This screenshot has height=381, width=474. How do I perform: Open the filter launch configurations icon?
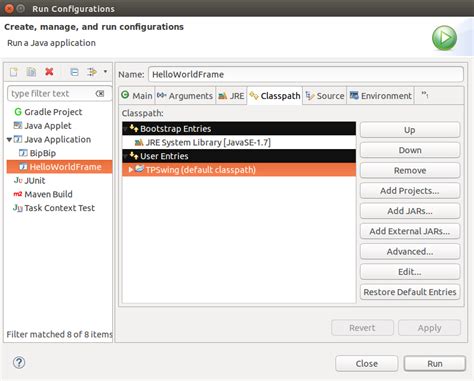(x=91, y=72)
